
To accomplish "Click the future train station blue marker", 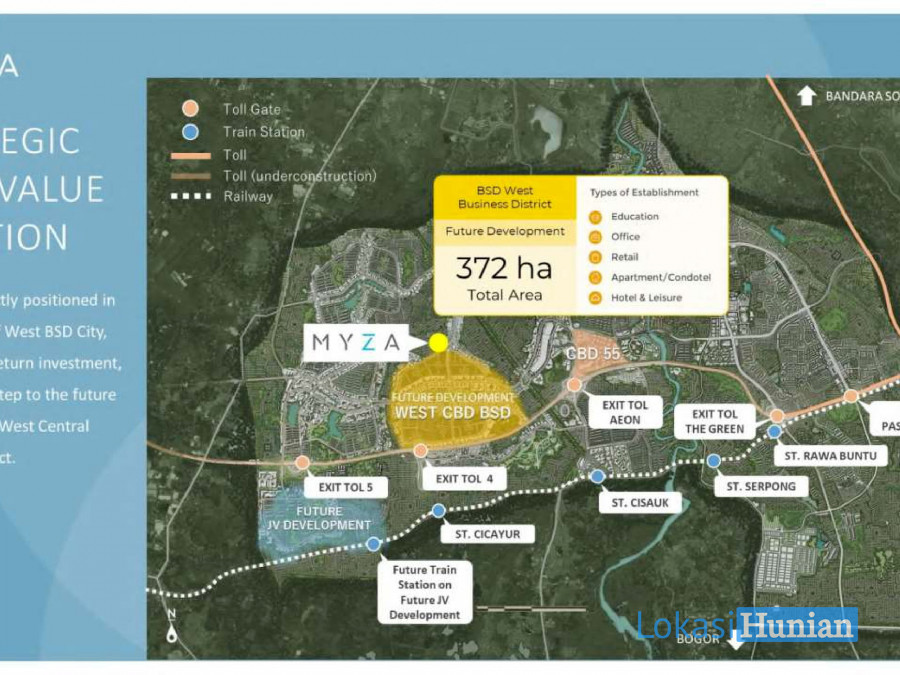I will point(373,544).
